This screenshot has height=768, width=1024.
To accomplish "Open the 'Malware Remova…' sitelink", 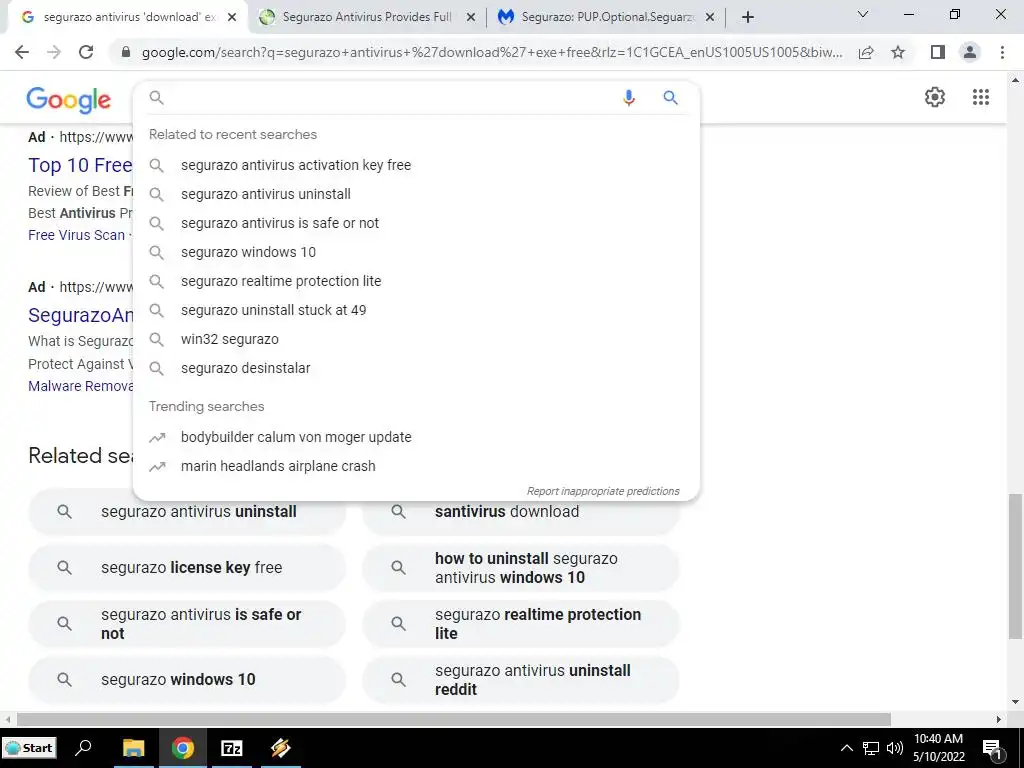I will (80, 386).
